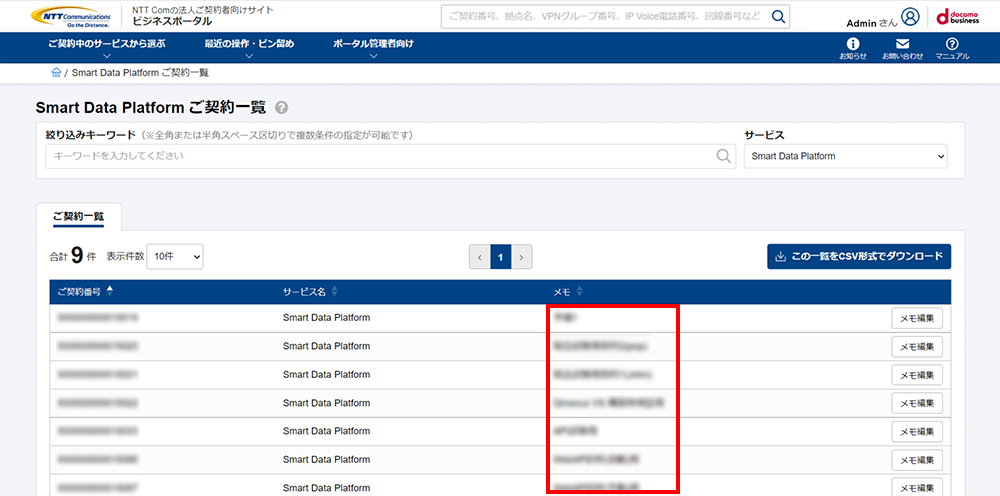1000x496 pixels.
Task: Click メモ編集 in the third table row
Action: 917,375
